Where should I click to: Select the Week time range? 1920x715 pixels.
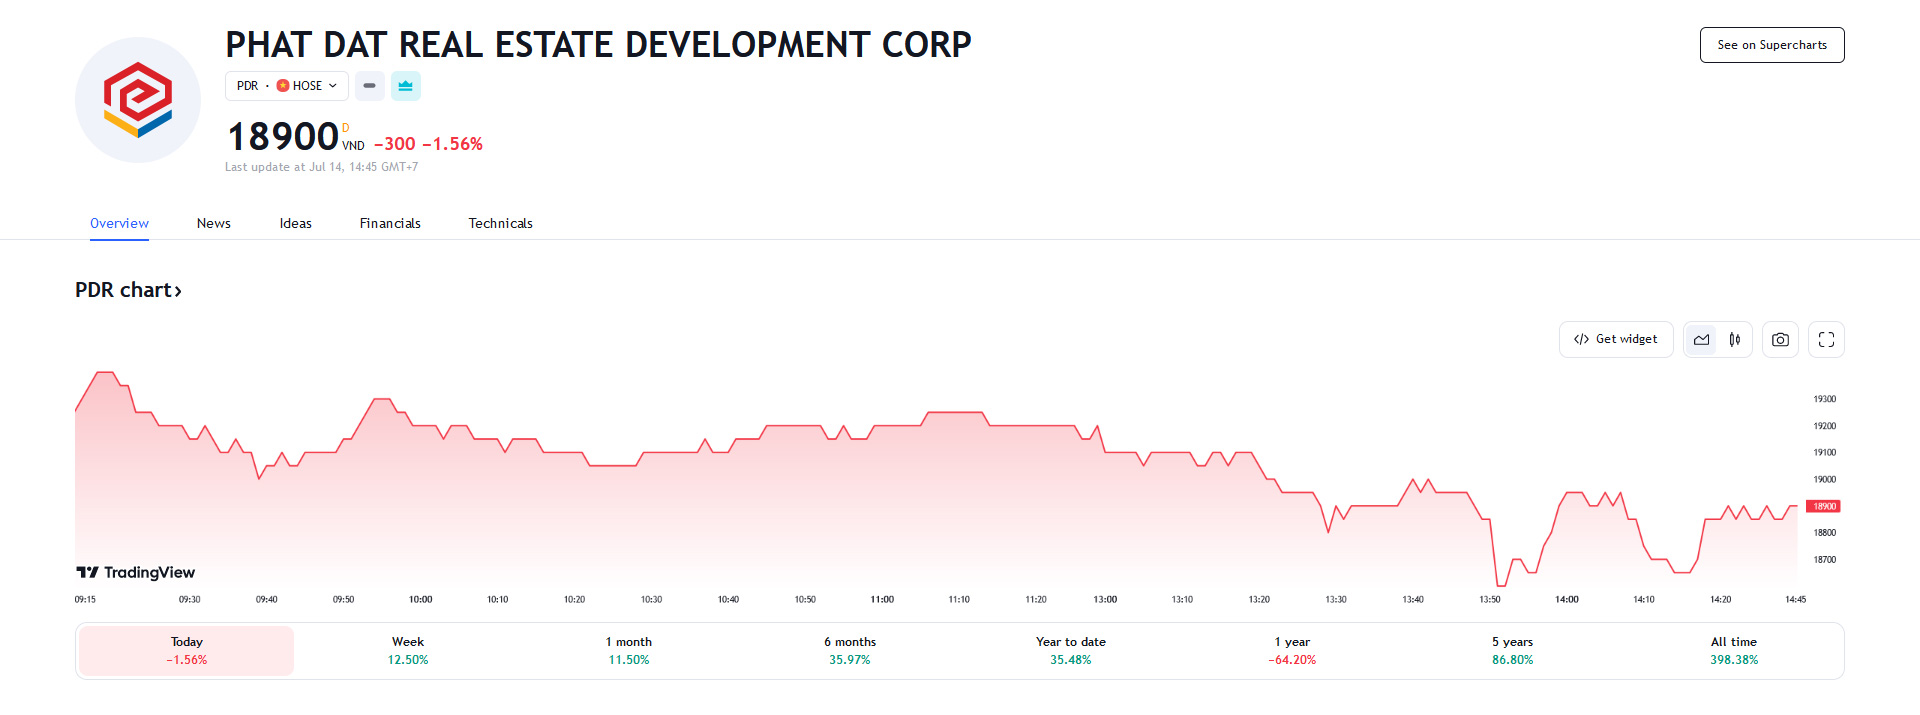coord(408,650)
